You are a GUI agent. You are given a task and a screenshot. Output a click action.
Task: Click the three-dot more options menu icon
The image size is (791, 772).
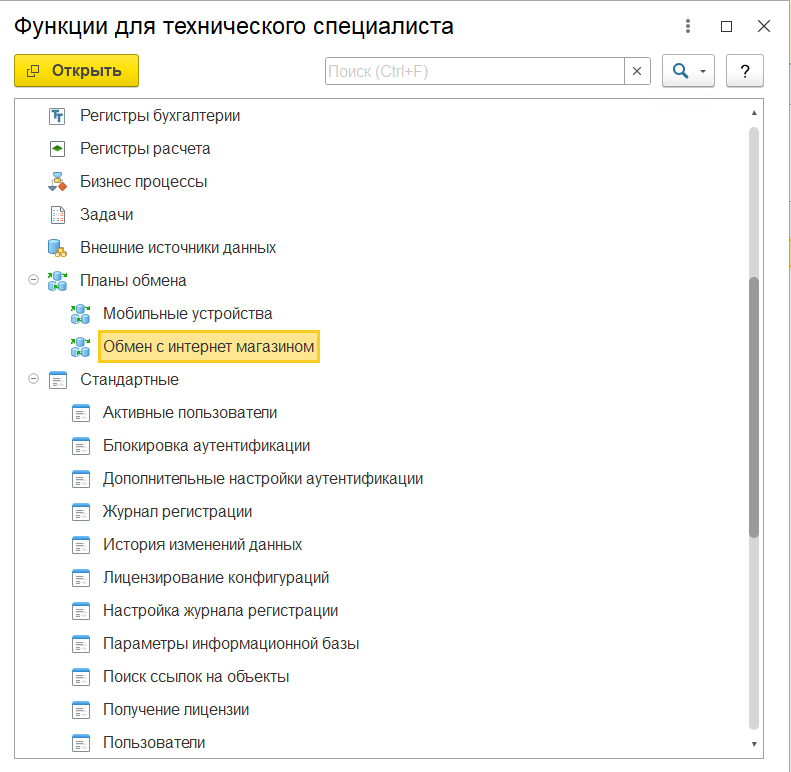pos(688,27)
